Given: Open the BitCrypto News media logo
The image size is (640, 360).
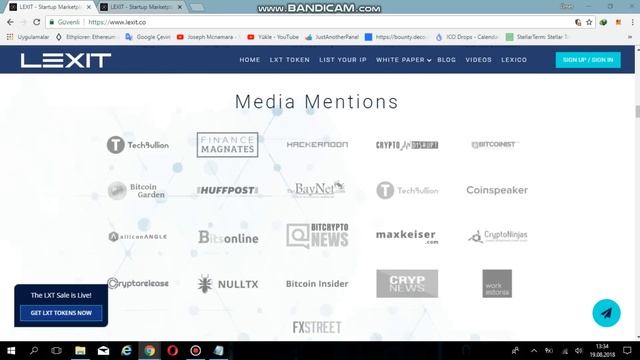Looking at the screenshot, I should [x=317, y=236].
